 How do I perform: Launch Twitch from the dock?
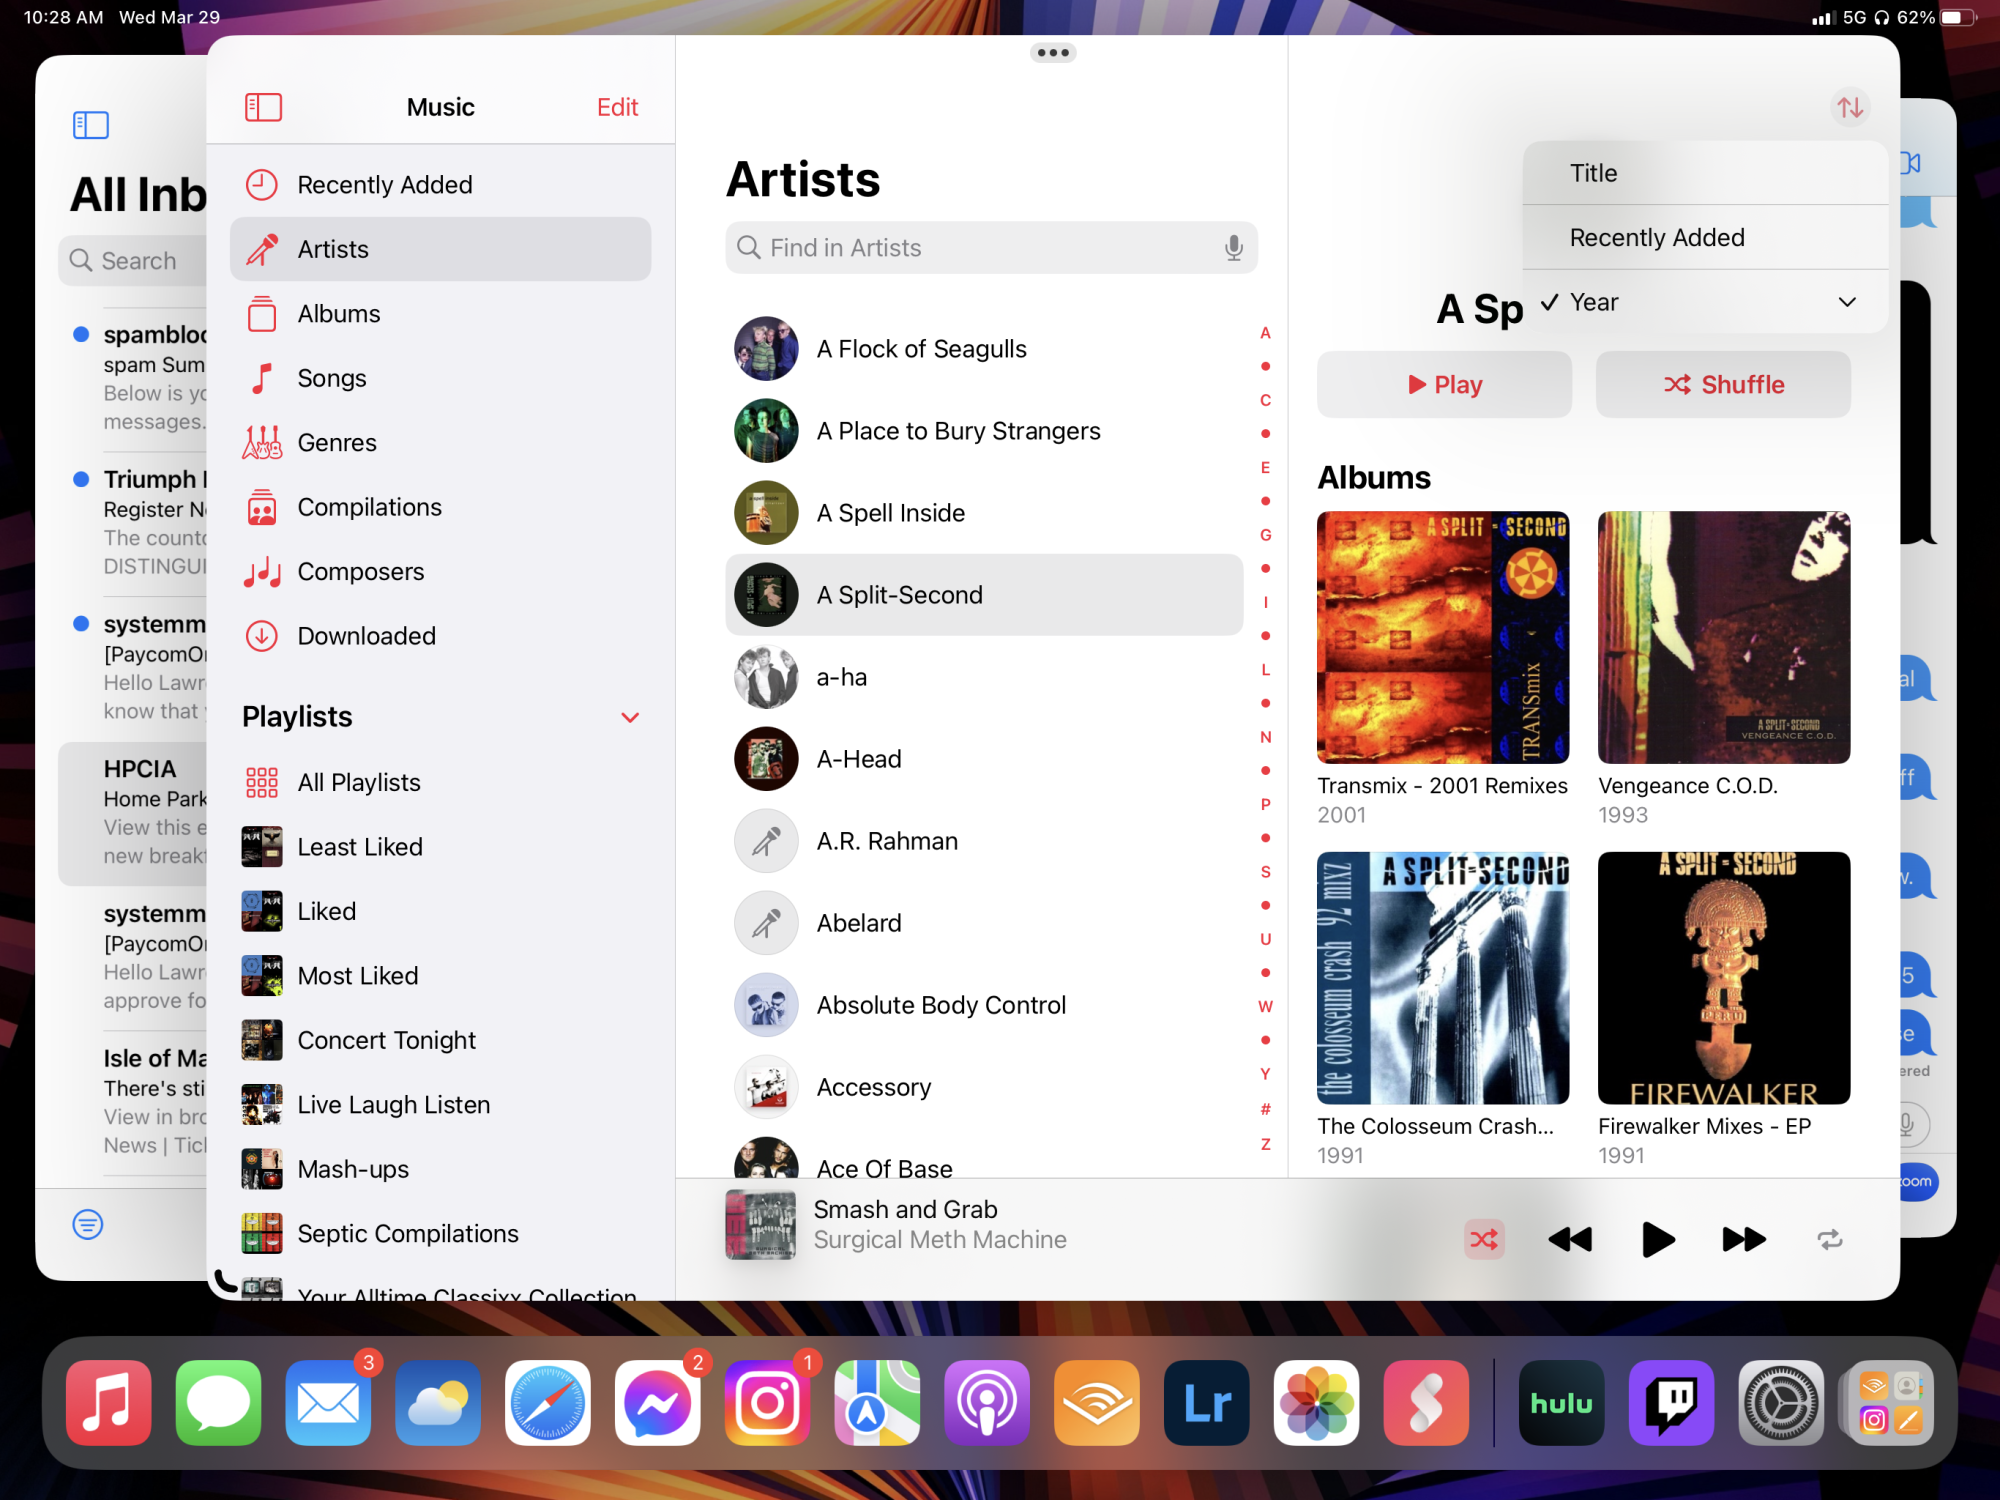pyautogui.click(x=1671, y=1403)
